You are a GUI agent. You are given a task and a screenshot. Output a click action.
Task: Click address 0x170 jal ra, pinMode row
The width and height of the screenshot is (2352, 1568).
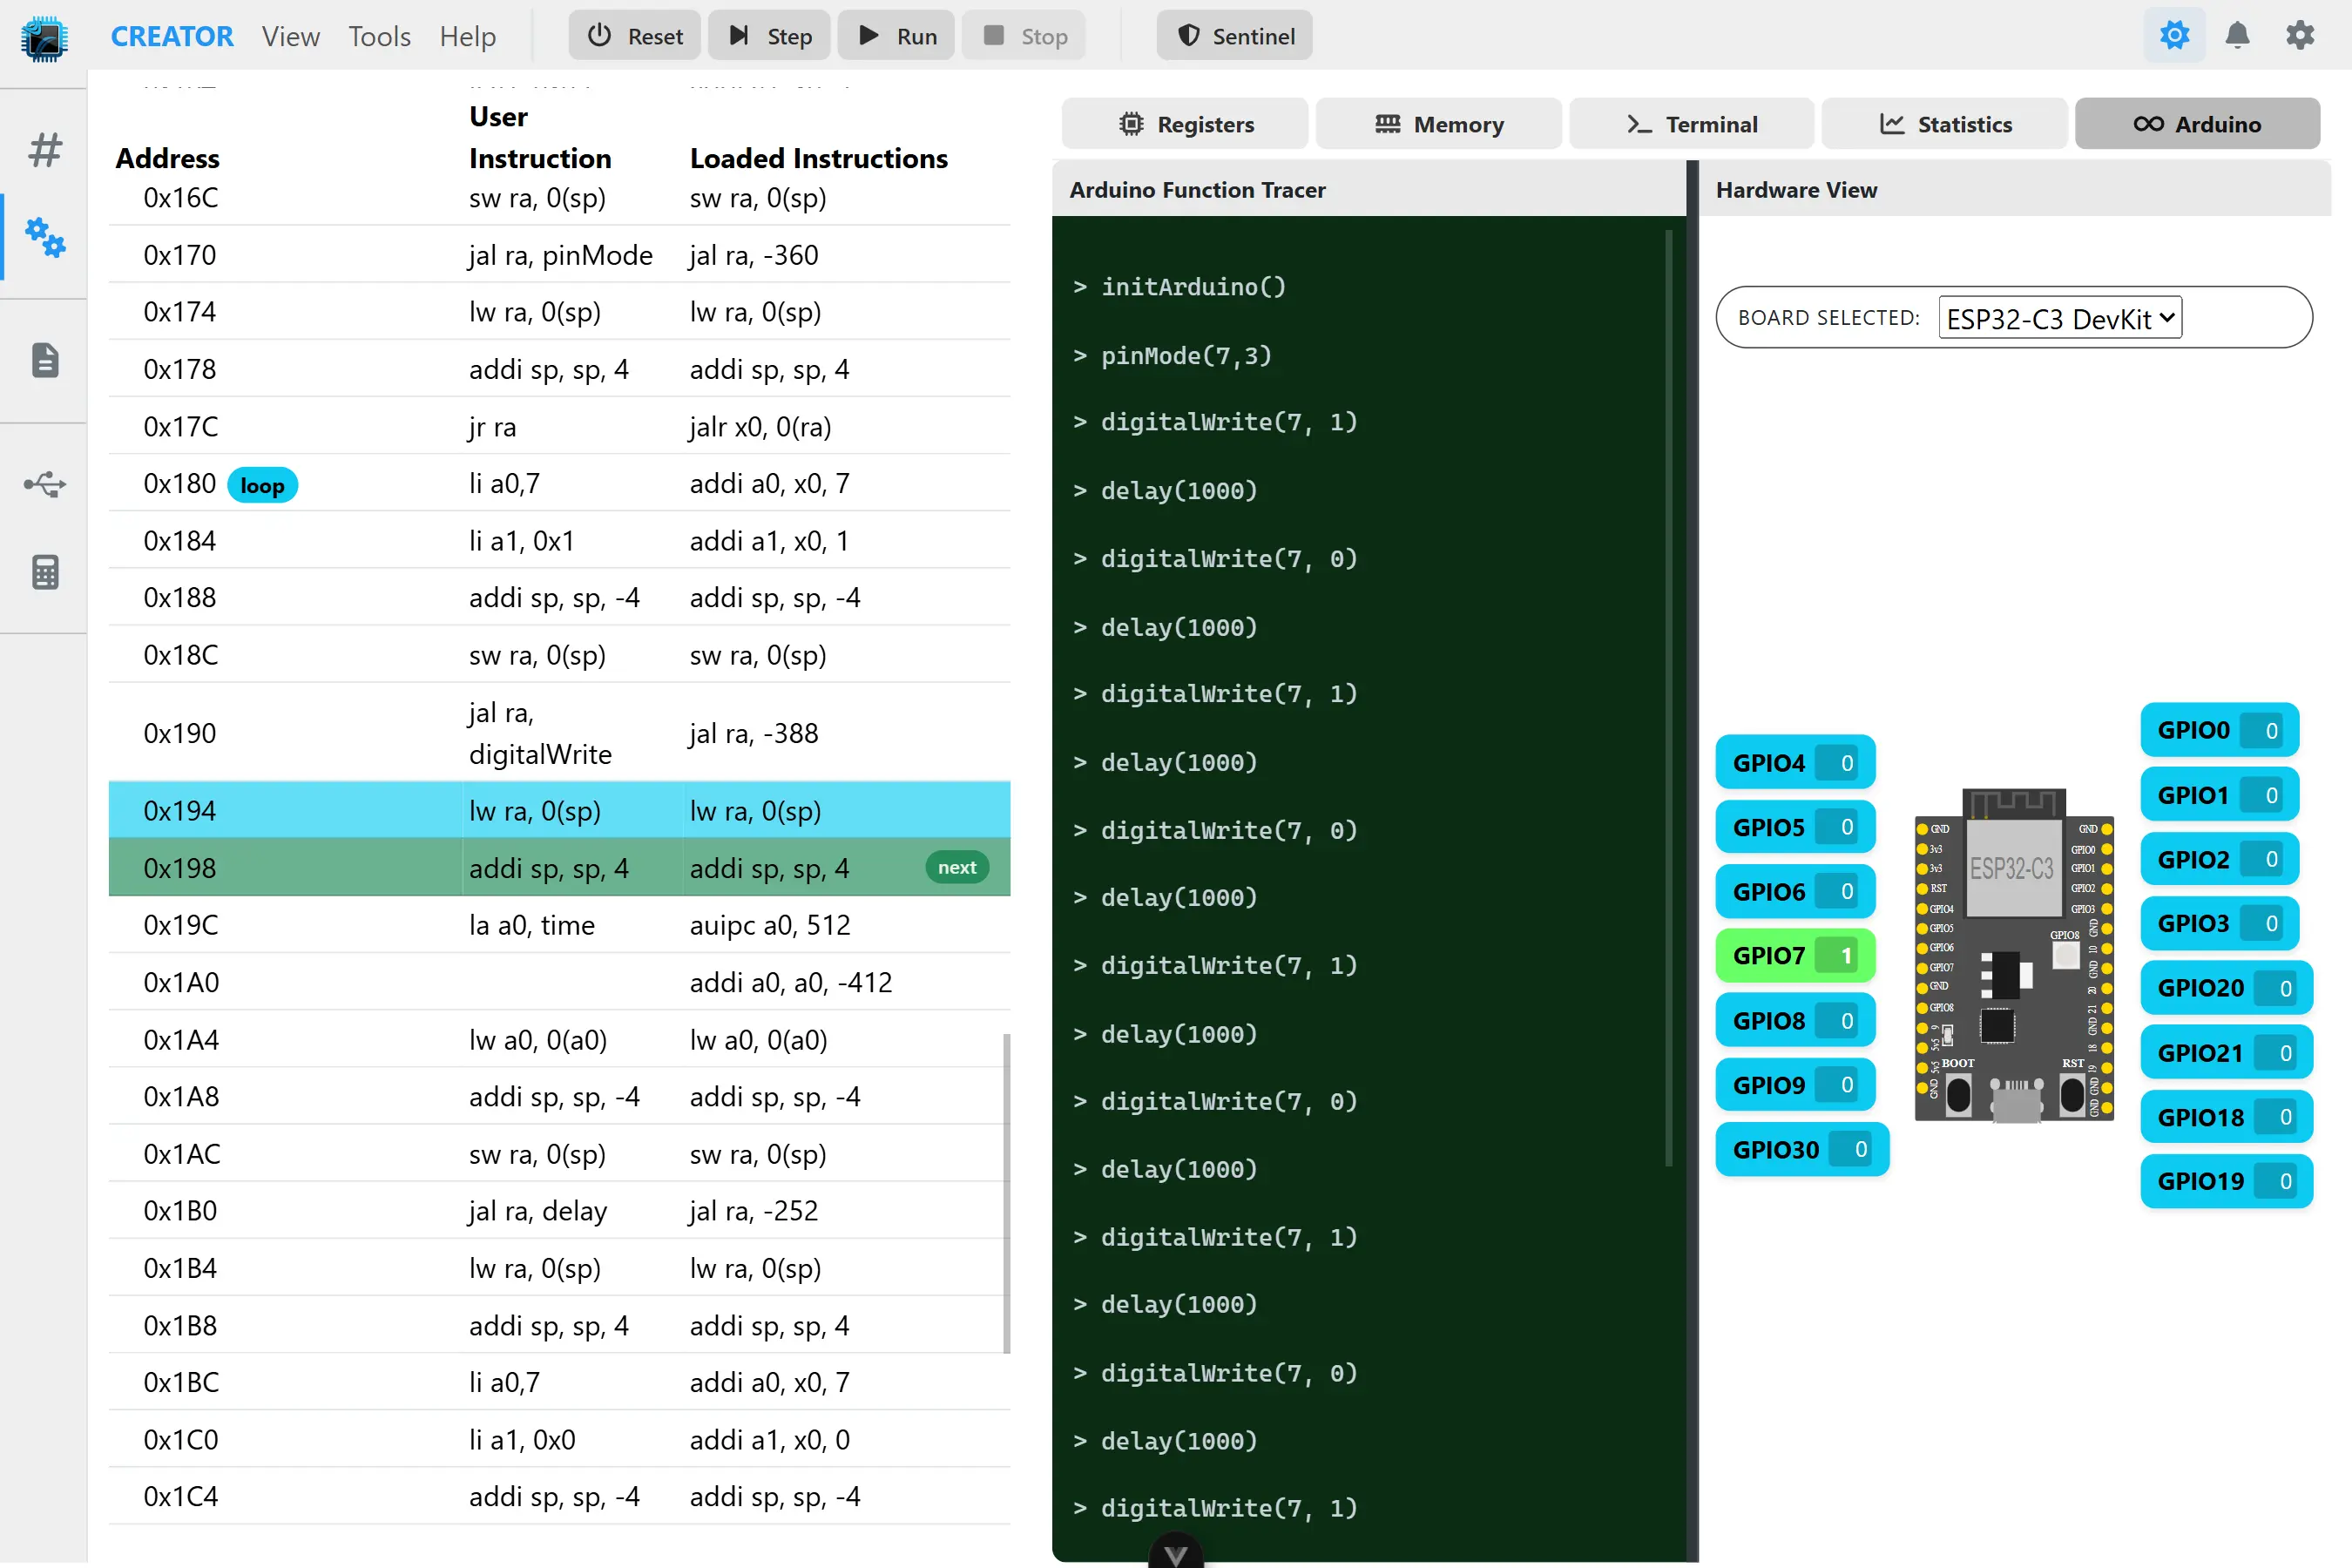559,255
